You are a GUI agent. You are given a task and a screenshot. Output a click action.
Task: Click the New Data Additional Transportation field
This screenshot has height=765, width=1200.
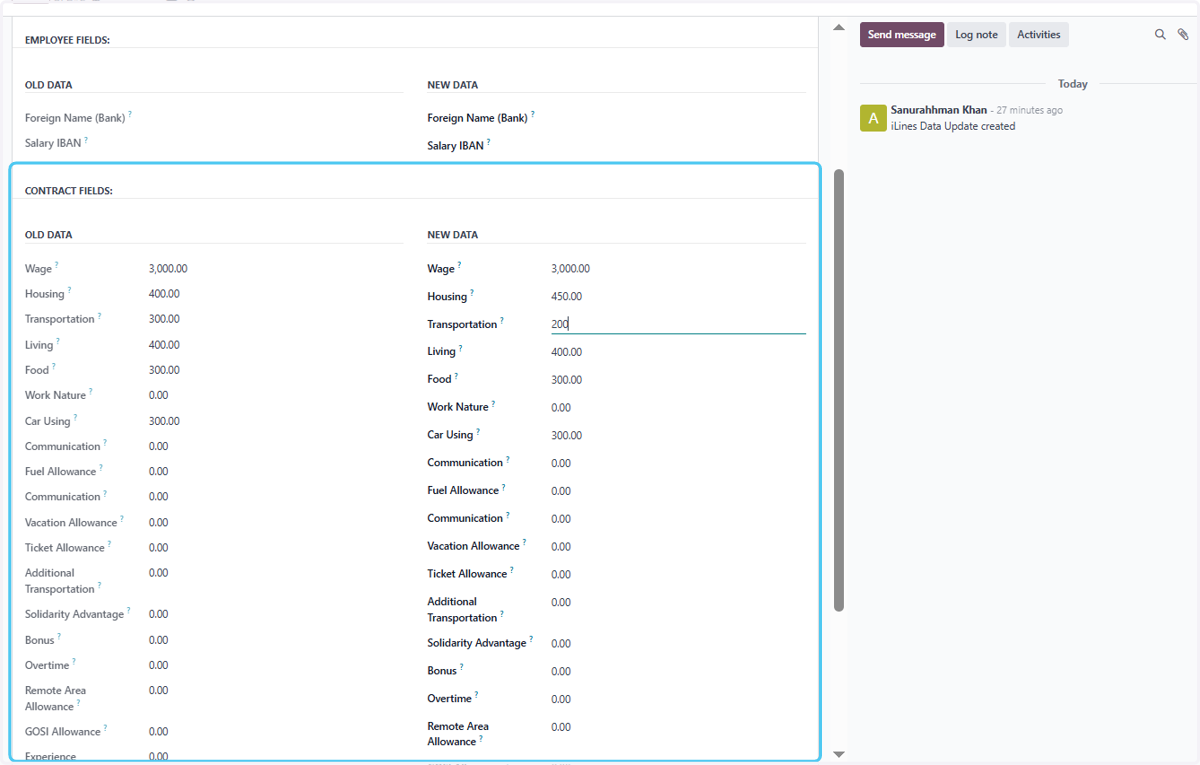[x=678, y=603]
